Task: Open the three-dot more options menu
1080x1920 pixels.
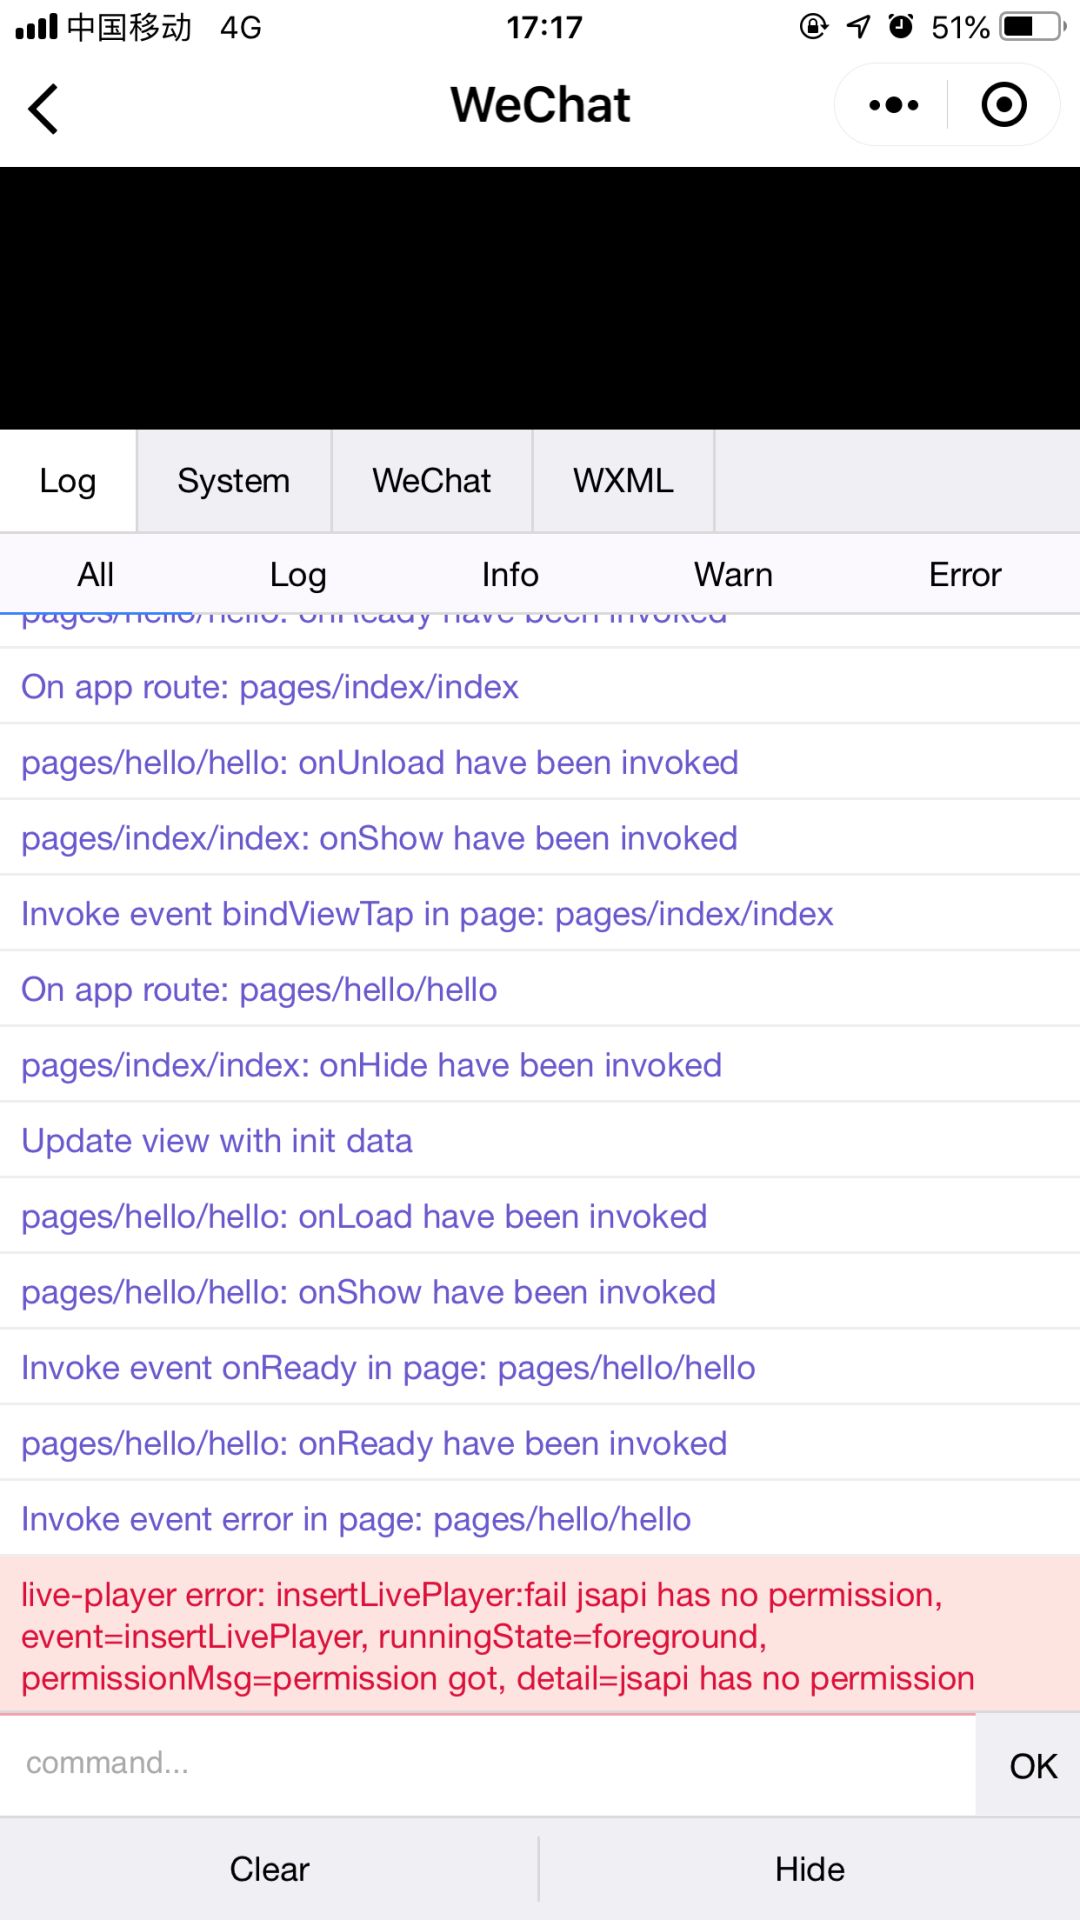Action: click(x=893, y=105)
